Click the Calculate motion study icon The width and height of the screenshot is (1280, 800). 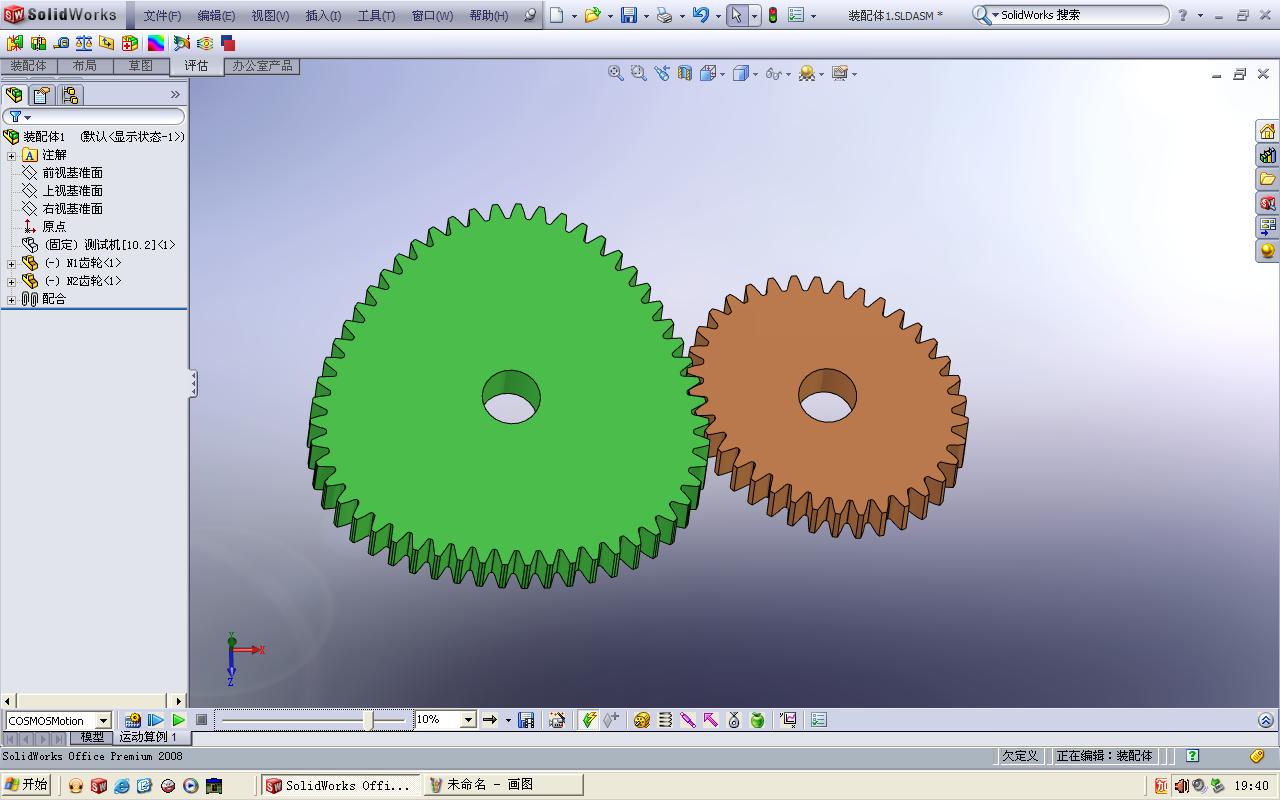coord(133,720)
